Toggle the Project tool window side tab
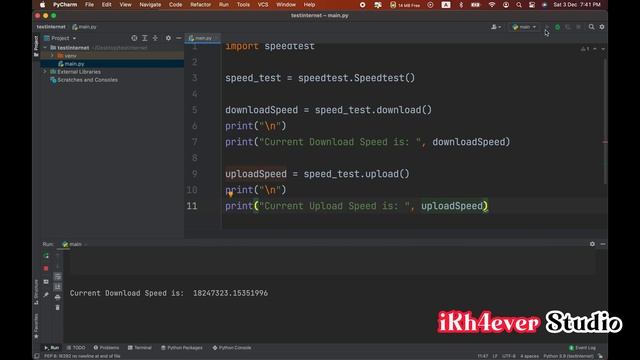Viewport: 640px width, 360px height. pos(36,46)
